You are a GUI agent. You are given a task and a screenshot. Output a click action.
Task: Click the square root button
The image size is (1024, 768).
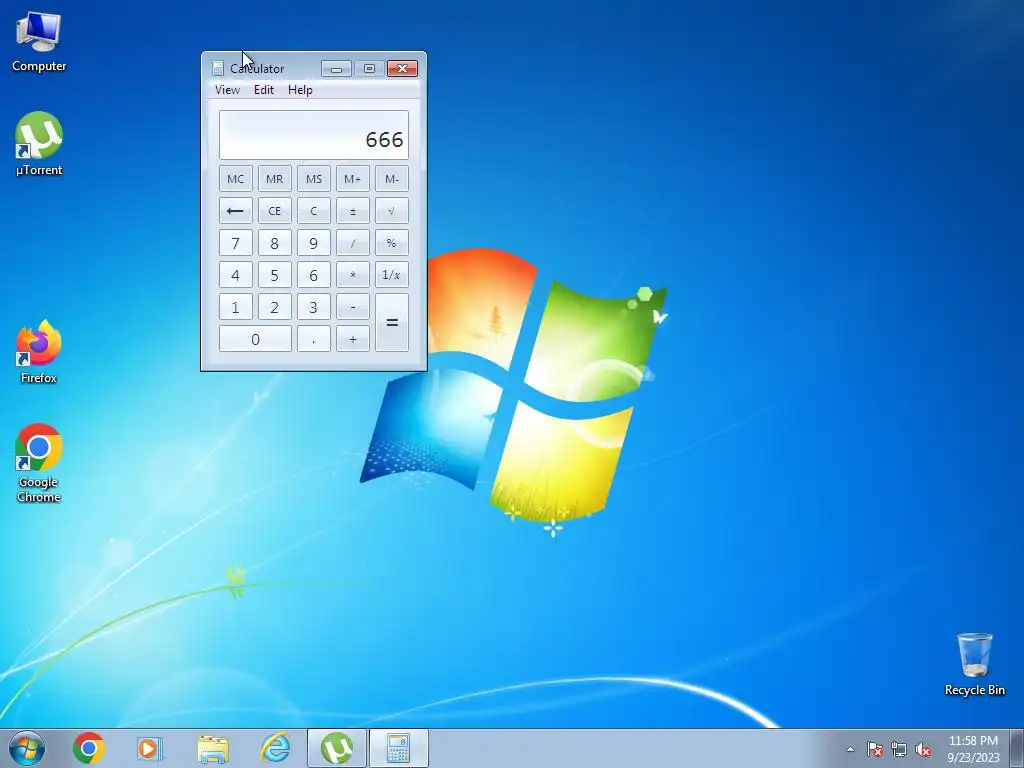(x=392, y=211)
